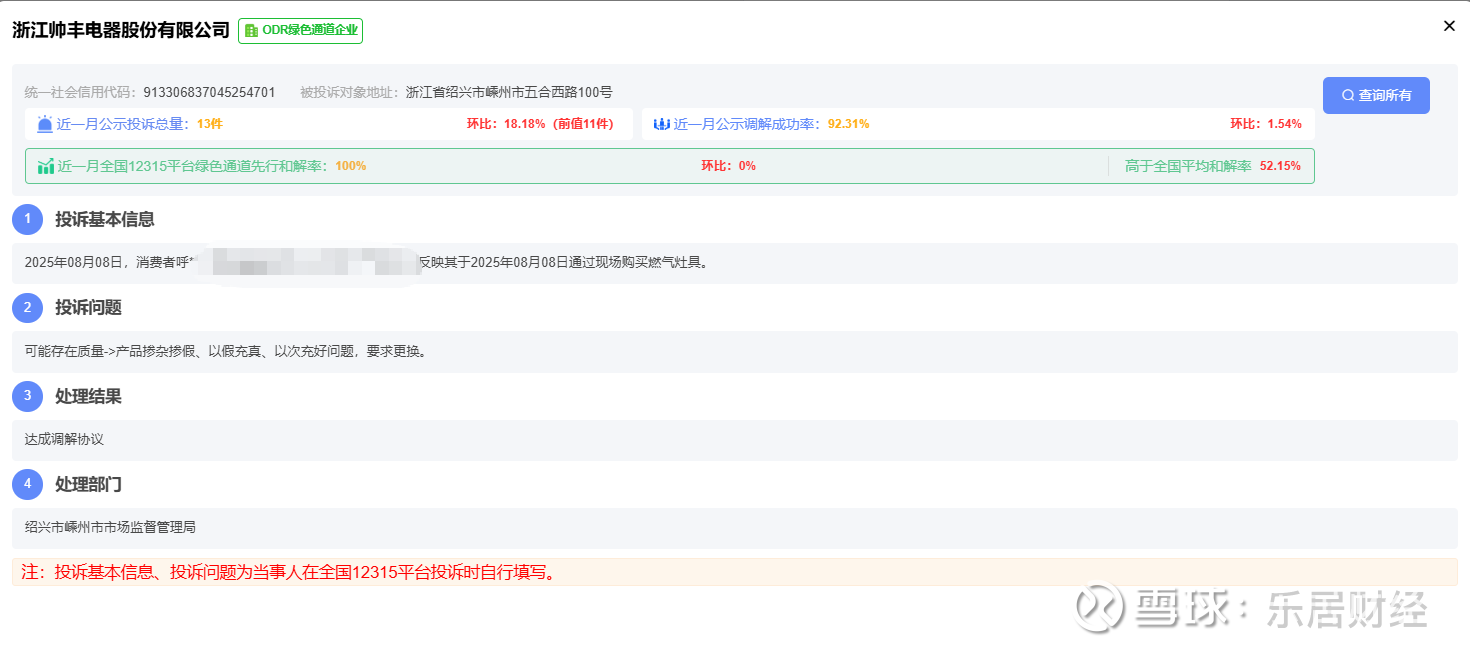This screenshot has height=654, width=1470.
Task: Click mediation success rate 92.31%
Action: (x=848, y=124)
